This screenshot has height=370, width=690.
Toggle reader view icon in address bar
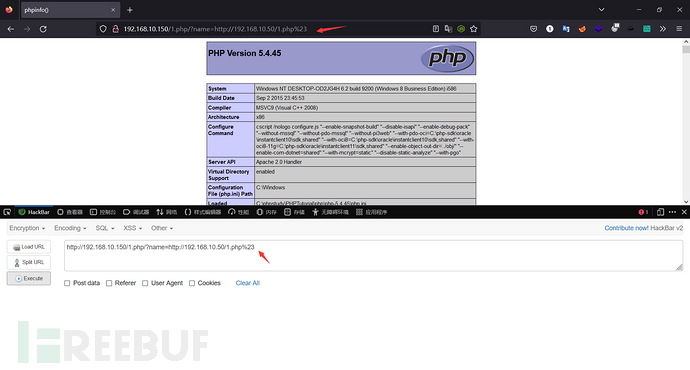(x=436, y=29)
